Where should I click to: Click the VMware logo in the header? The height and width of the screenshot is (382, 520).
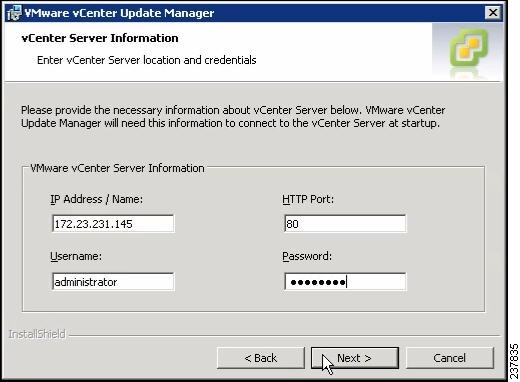[x=468, y=48]
